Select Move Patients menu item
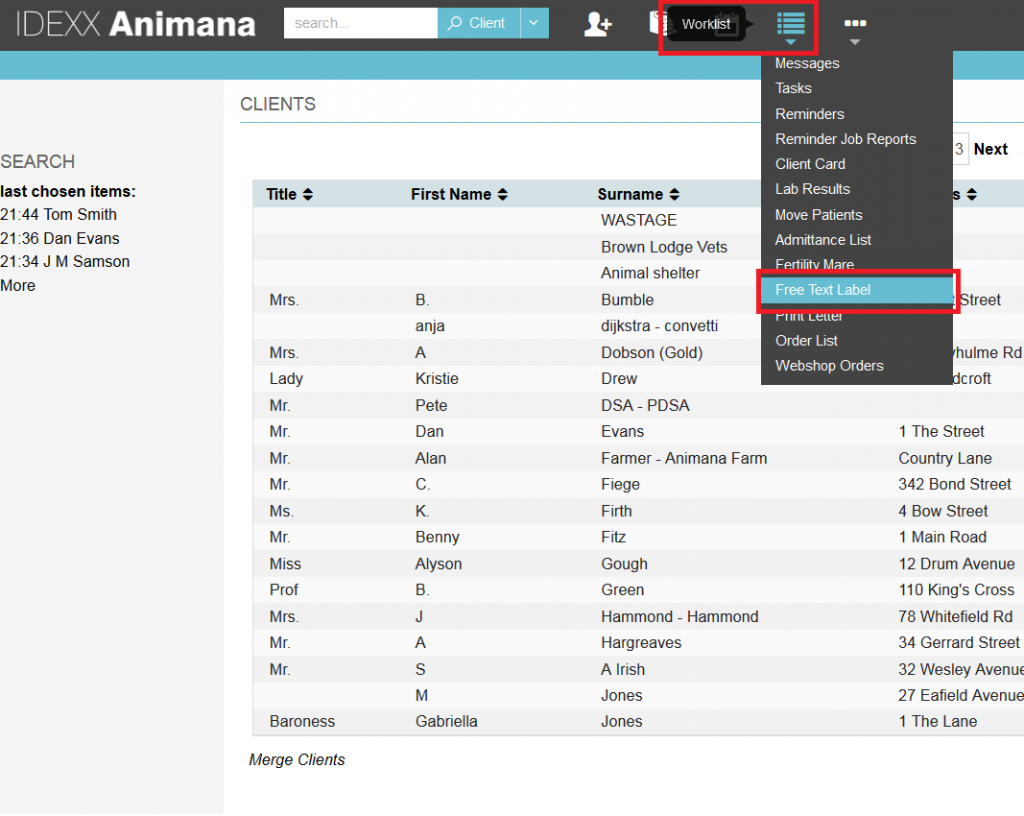 [x=818, y=215]
